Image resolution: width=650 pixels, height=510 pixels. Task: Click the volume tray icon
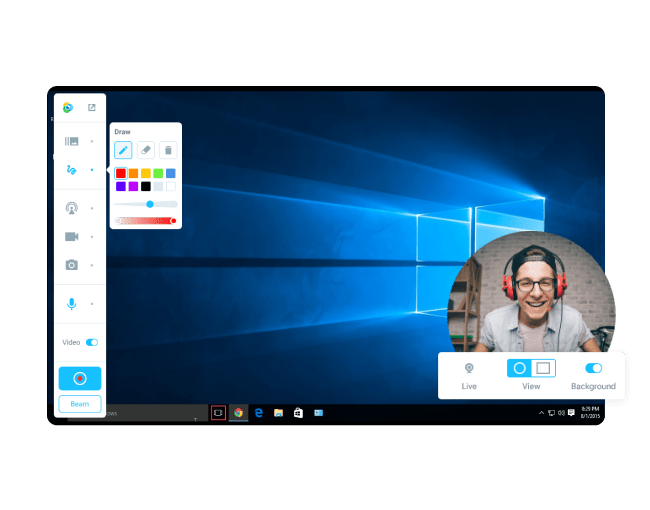click(561, 413)
